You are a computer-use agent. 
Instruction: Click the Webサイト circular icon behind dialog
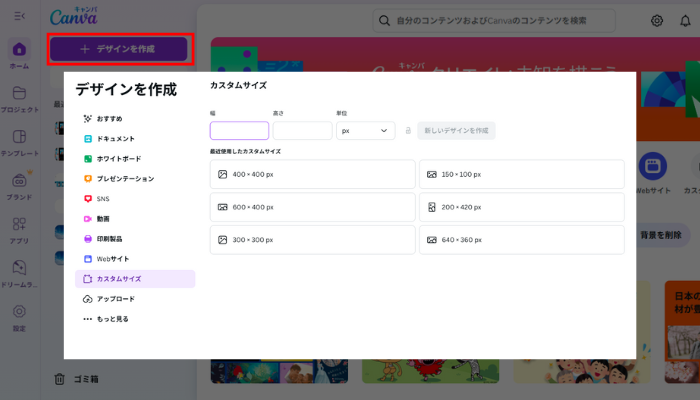[x=653, y=166]
